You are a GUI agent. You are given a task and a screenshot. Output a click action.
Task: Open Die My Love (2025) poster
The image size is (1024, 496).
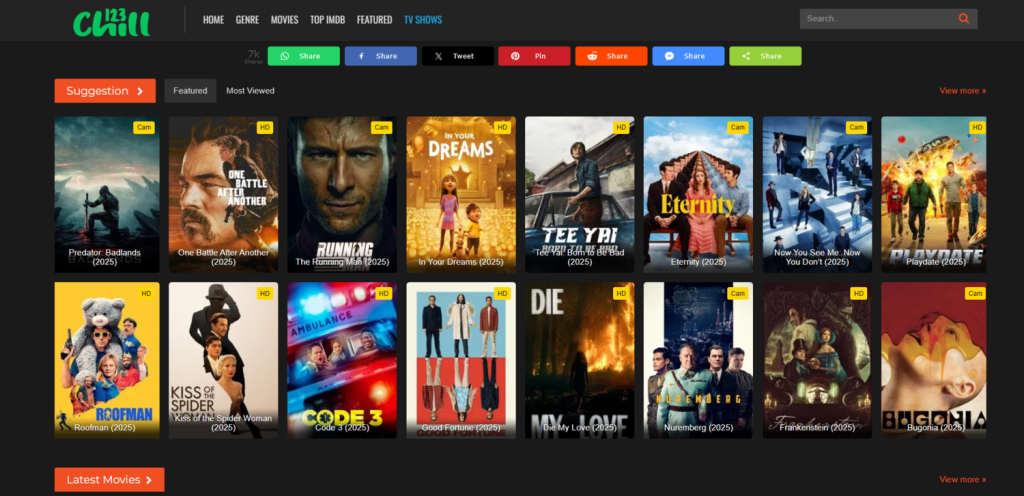click(580, 360)
